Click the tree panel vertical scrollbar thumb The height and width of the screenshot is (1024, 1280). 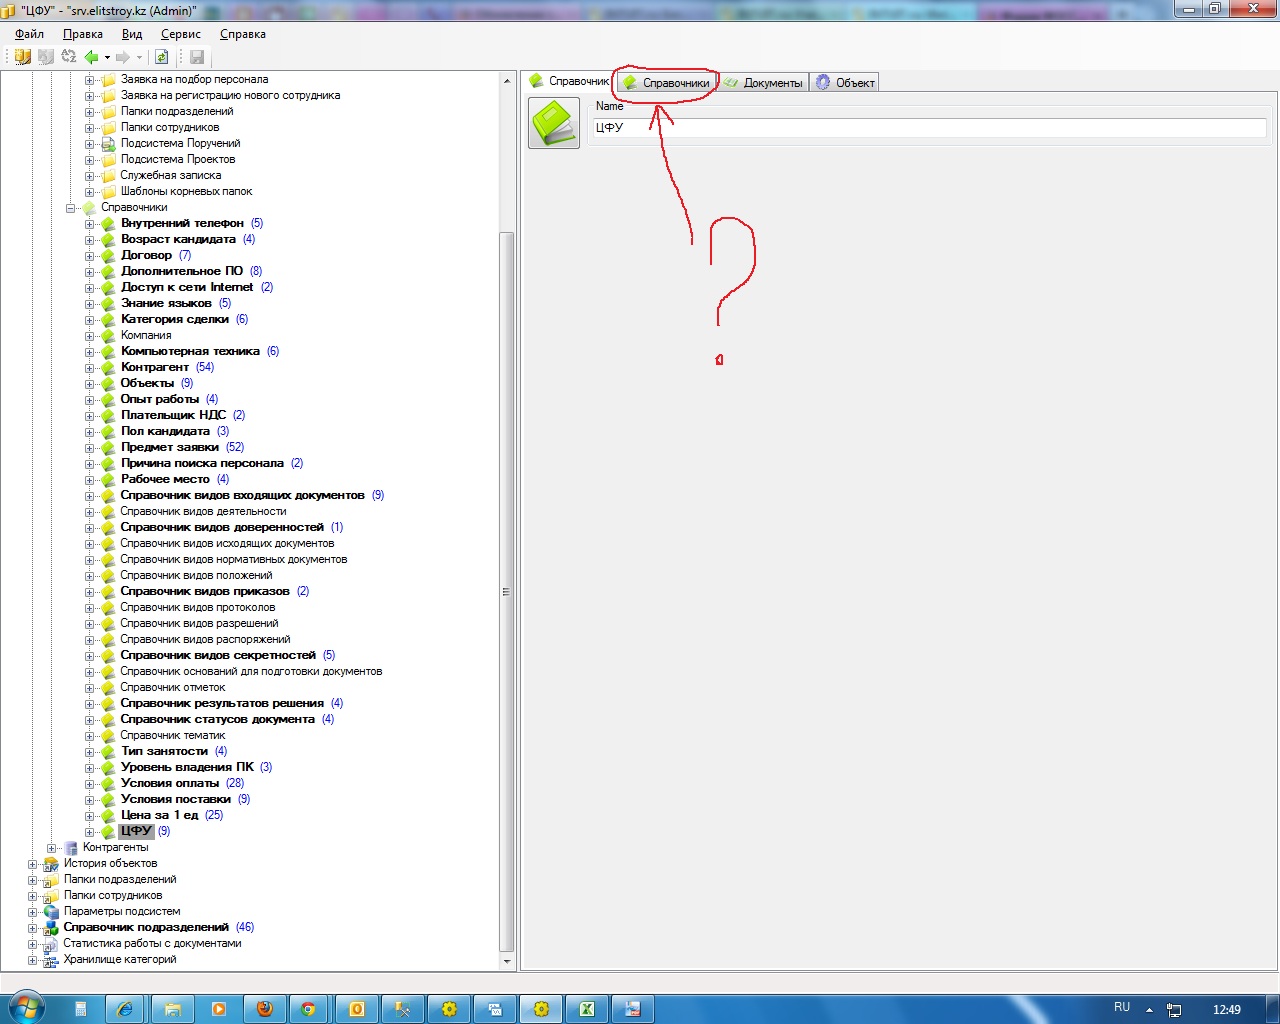point(506,590)
